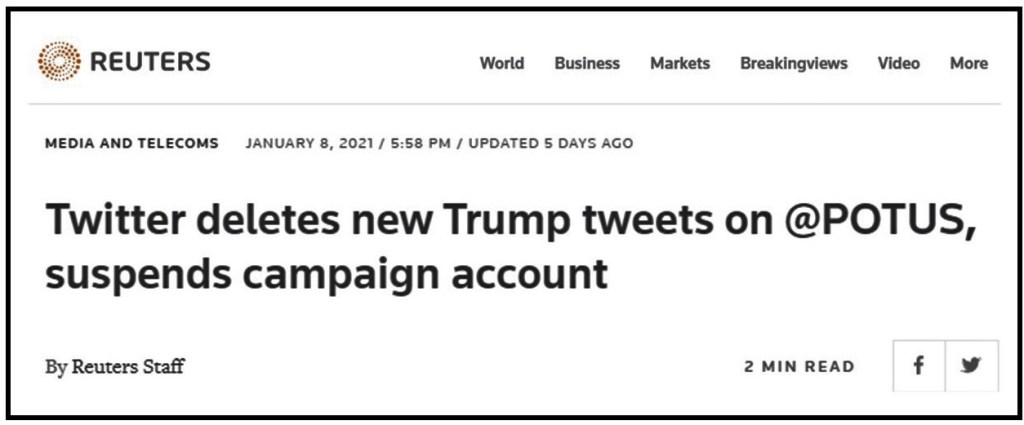Select Markets in the navigation bar
This screenshot has width=1024, height=425.
(680, 63)
